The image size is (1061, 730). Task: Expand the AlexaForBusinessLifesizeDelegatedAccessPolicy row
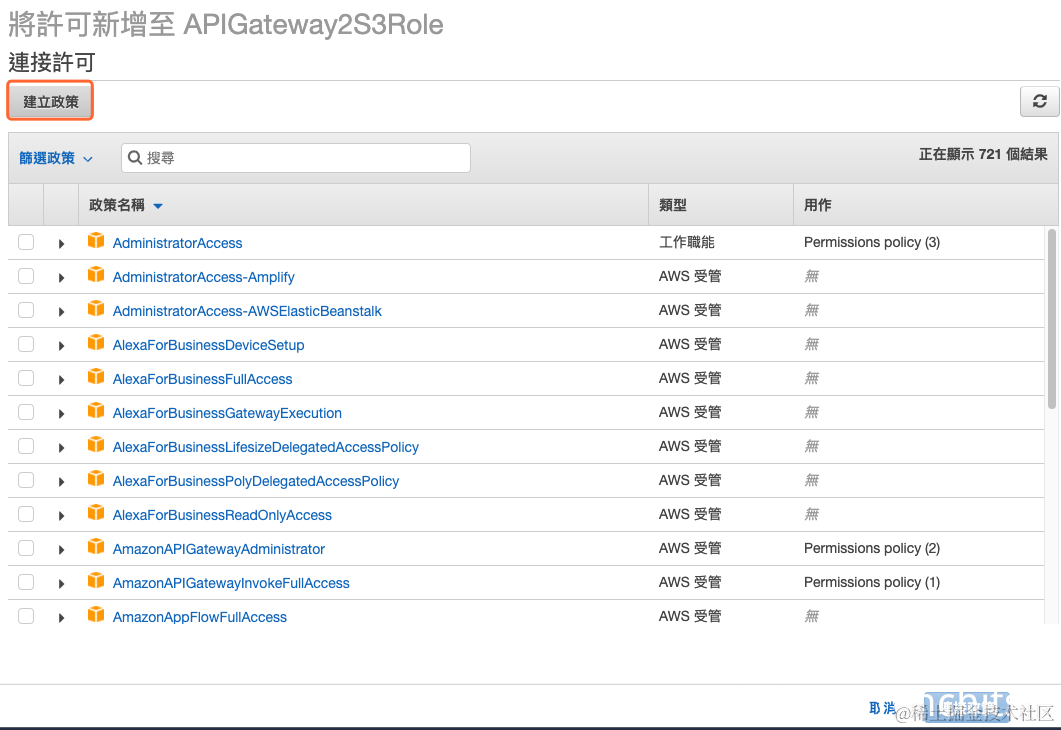coord(61,448)
